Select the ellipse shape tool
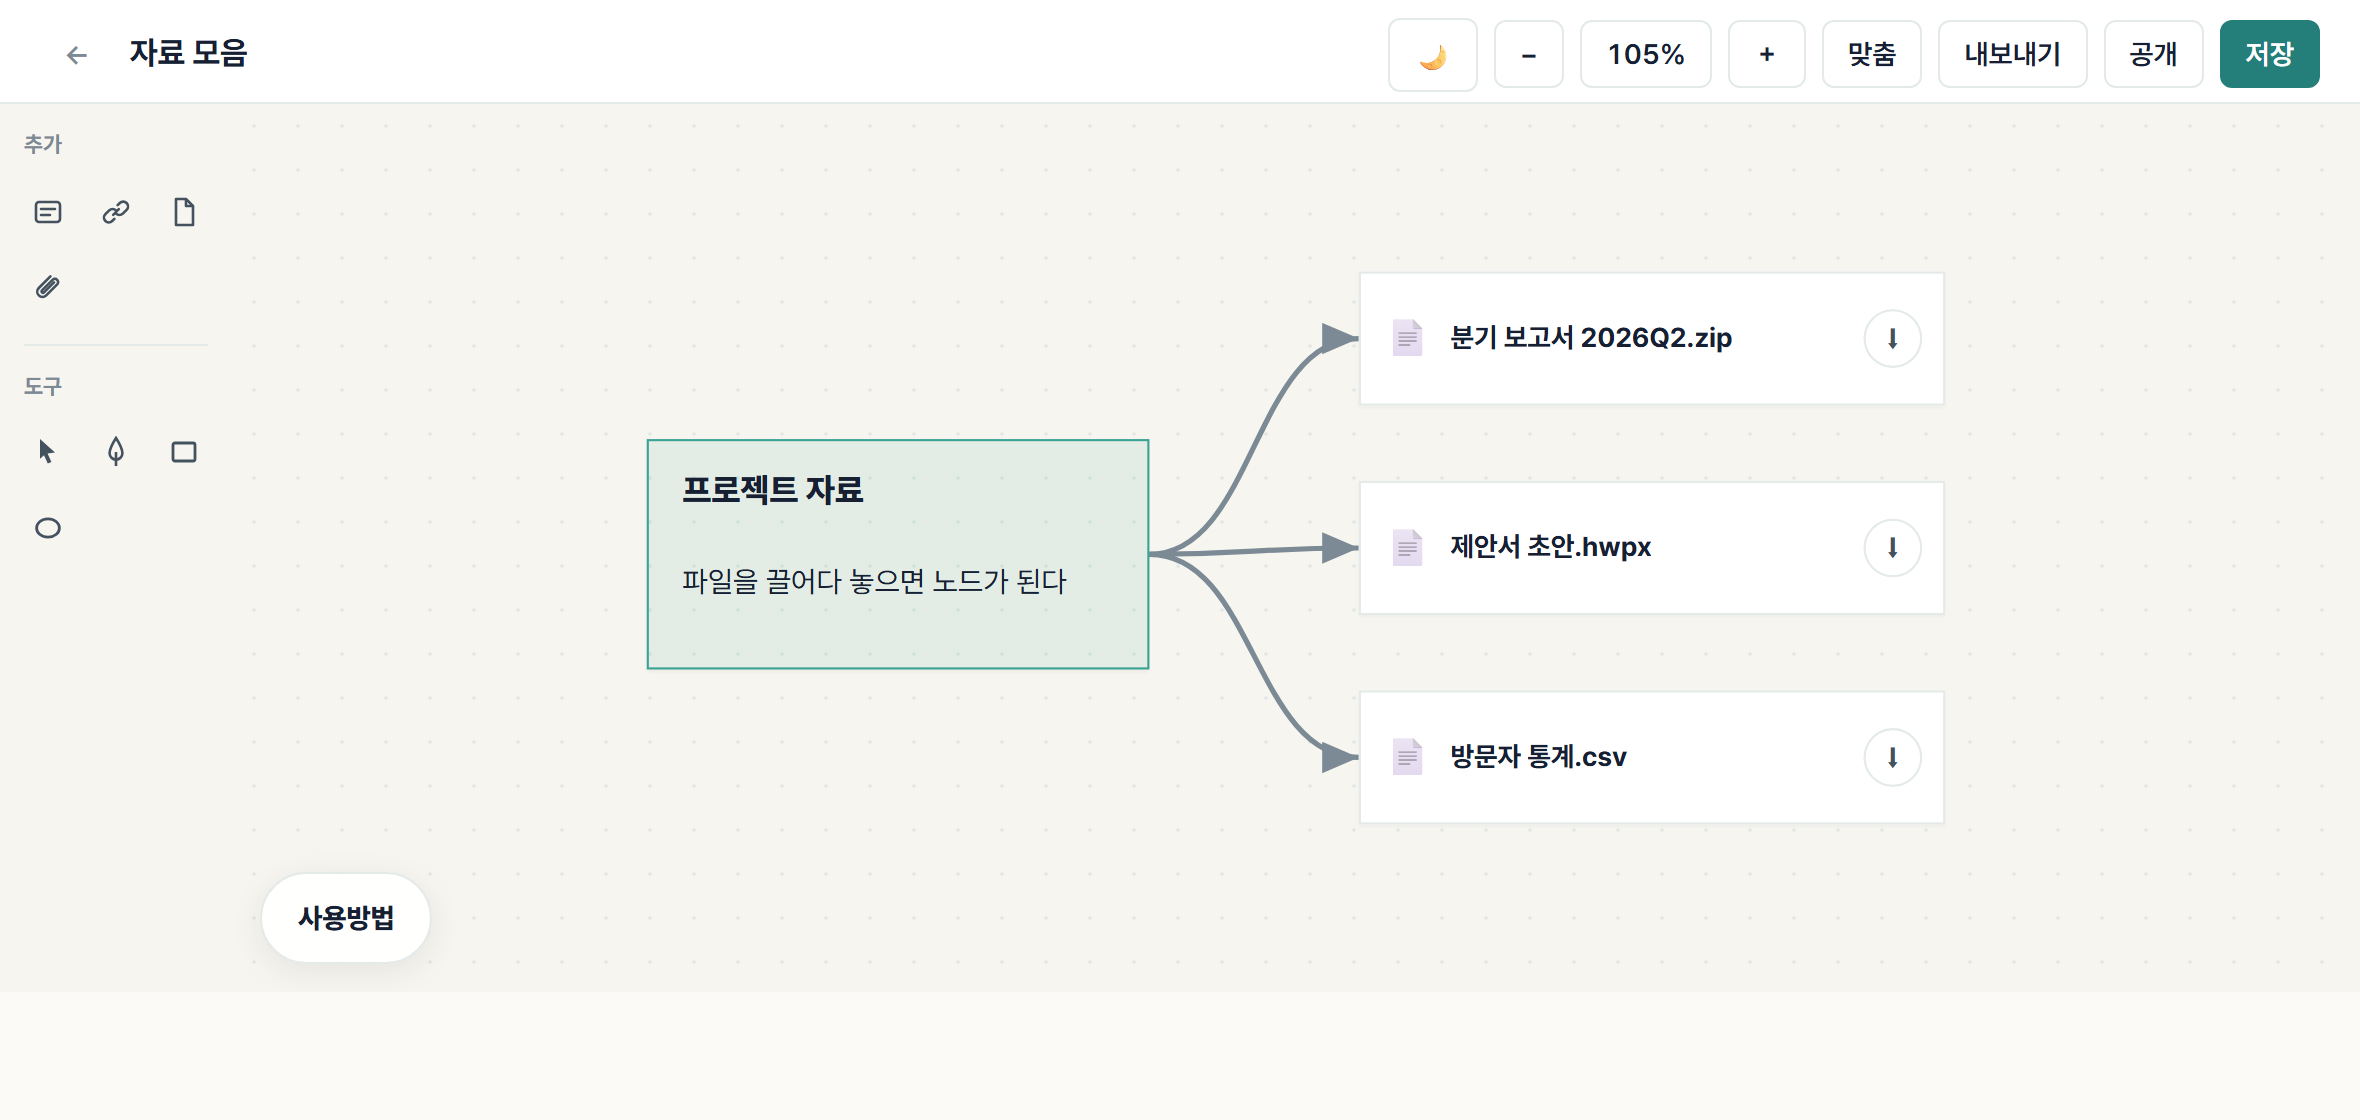This screenshot has width=2360, height=1120. click(x=48, y=528)
